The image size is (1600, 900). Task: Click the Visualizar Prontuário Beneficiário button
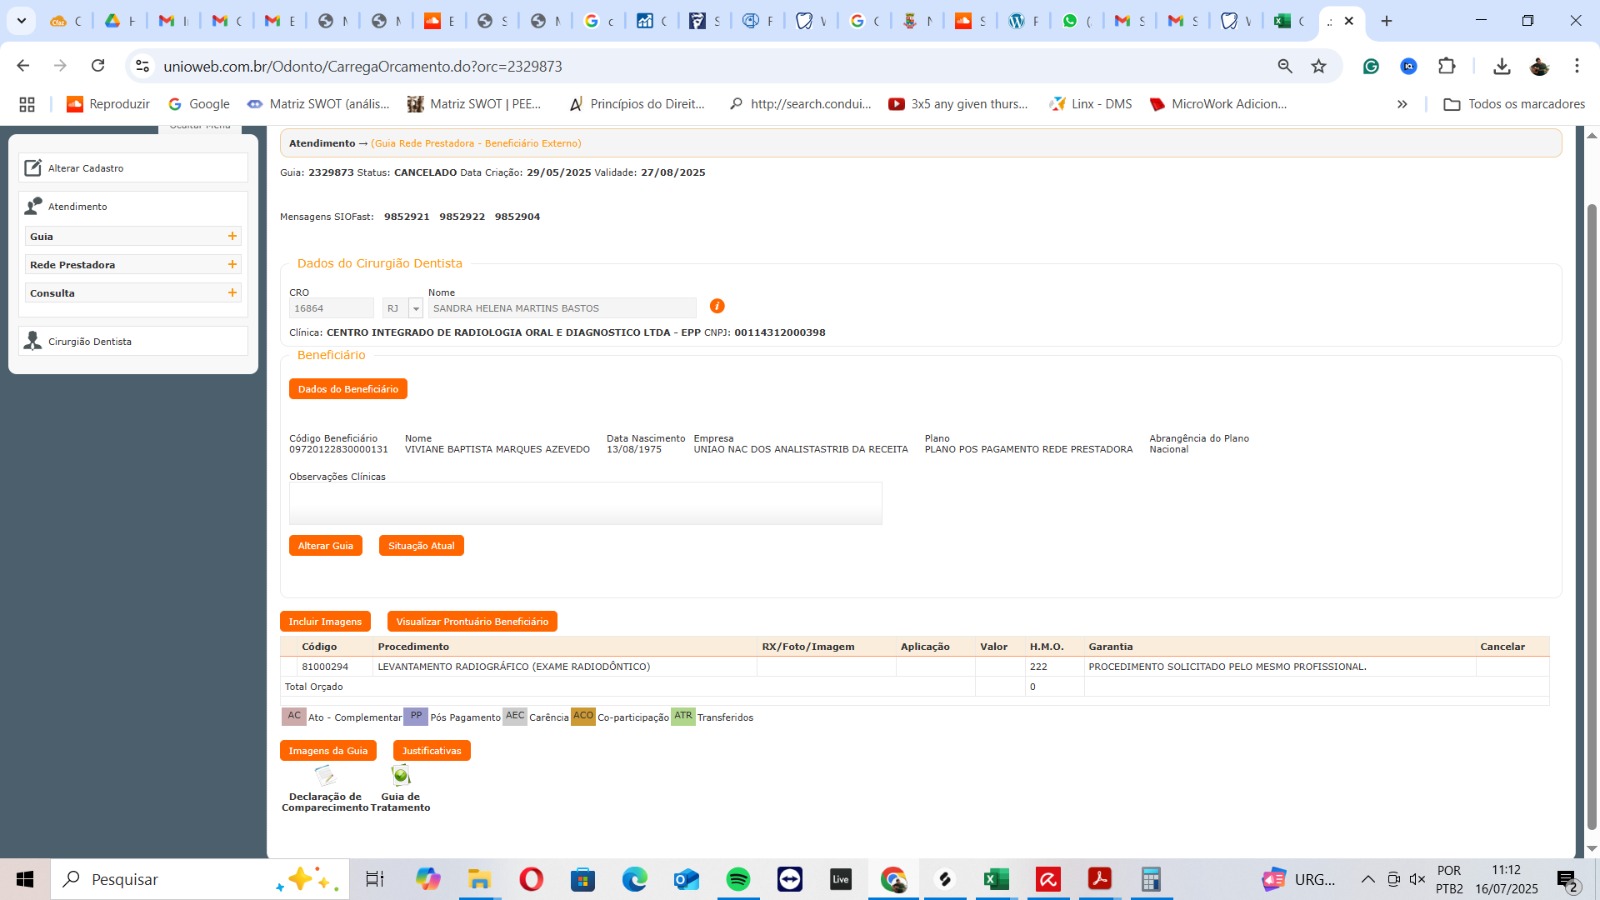pyautogui.click(x=472, y=622)
